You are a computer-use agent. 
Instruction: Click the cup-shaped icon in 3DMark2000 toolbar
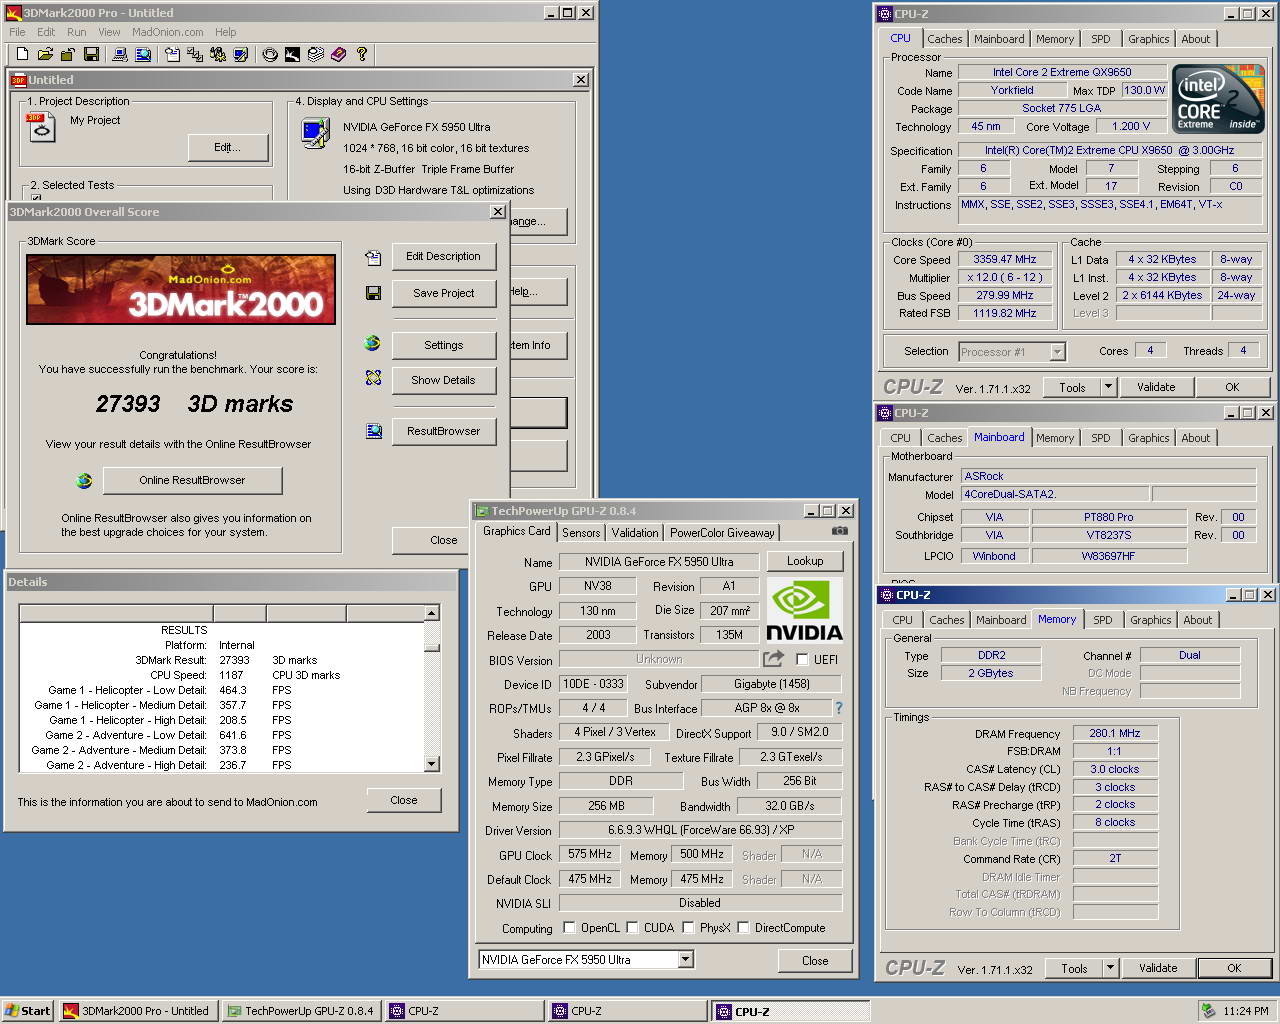pos(270,54)
